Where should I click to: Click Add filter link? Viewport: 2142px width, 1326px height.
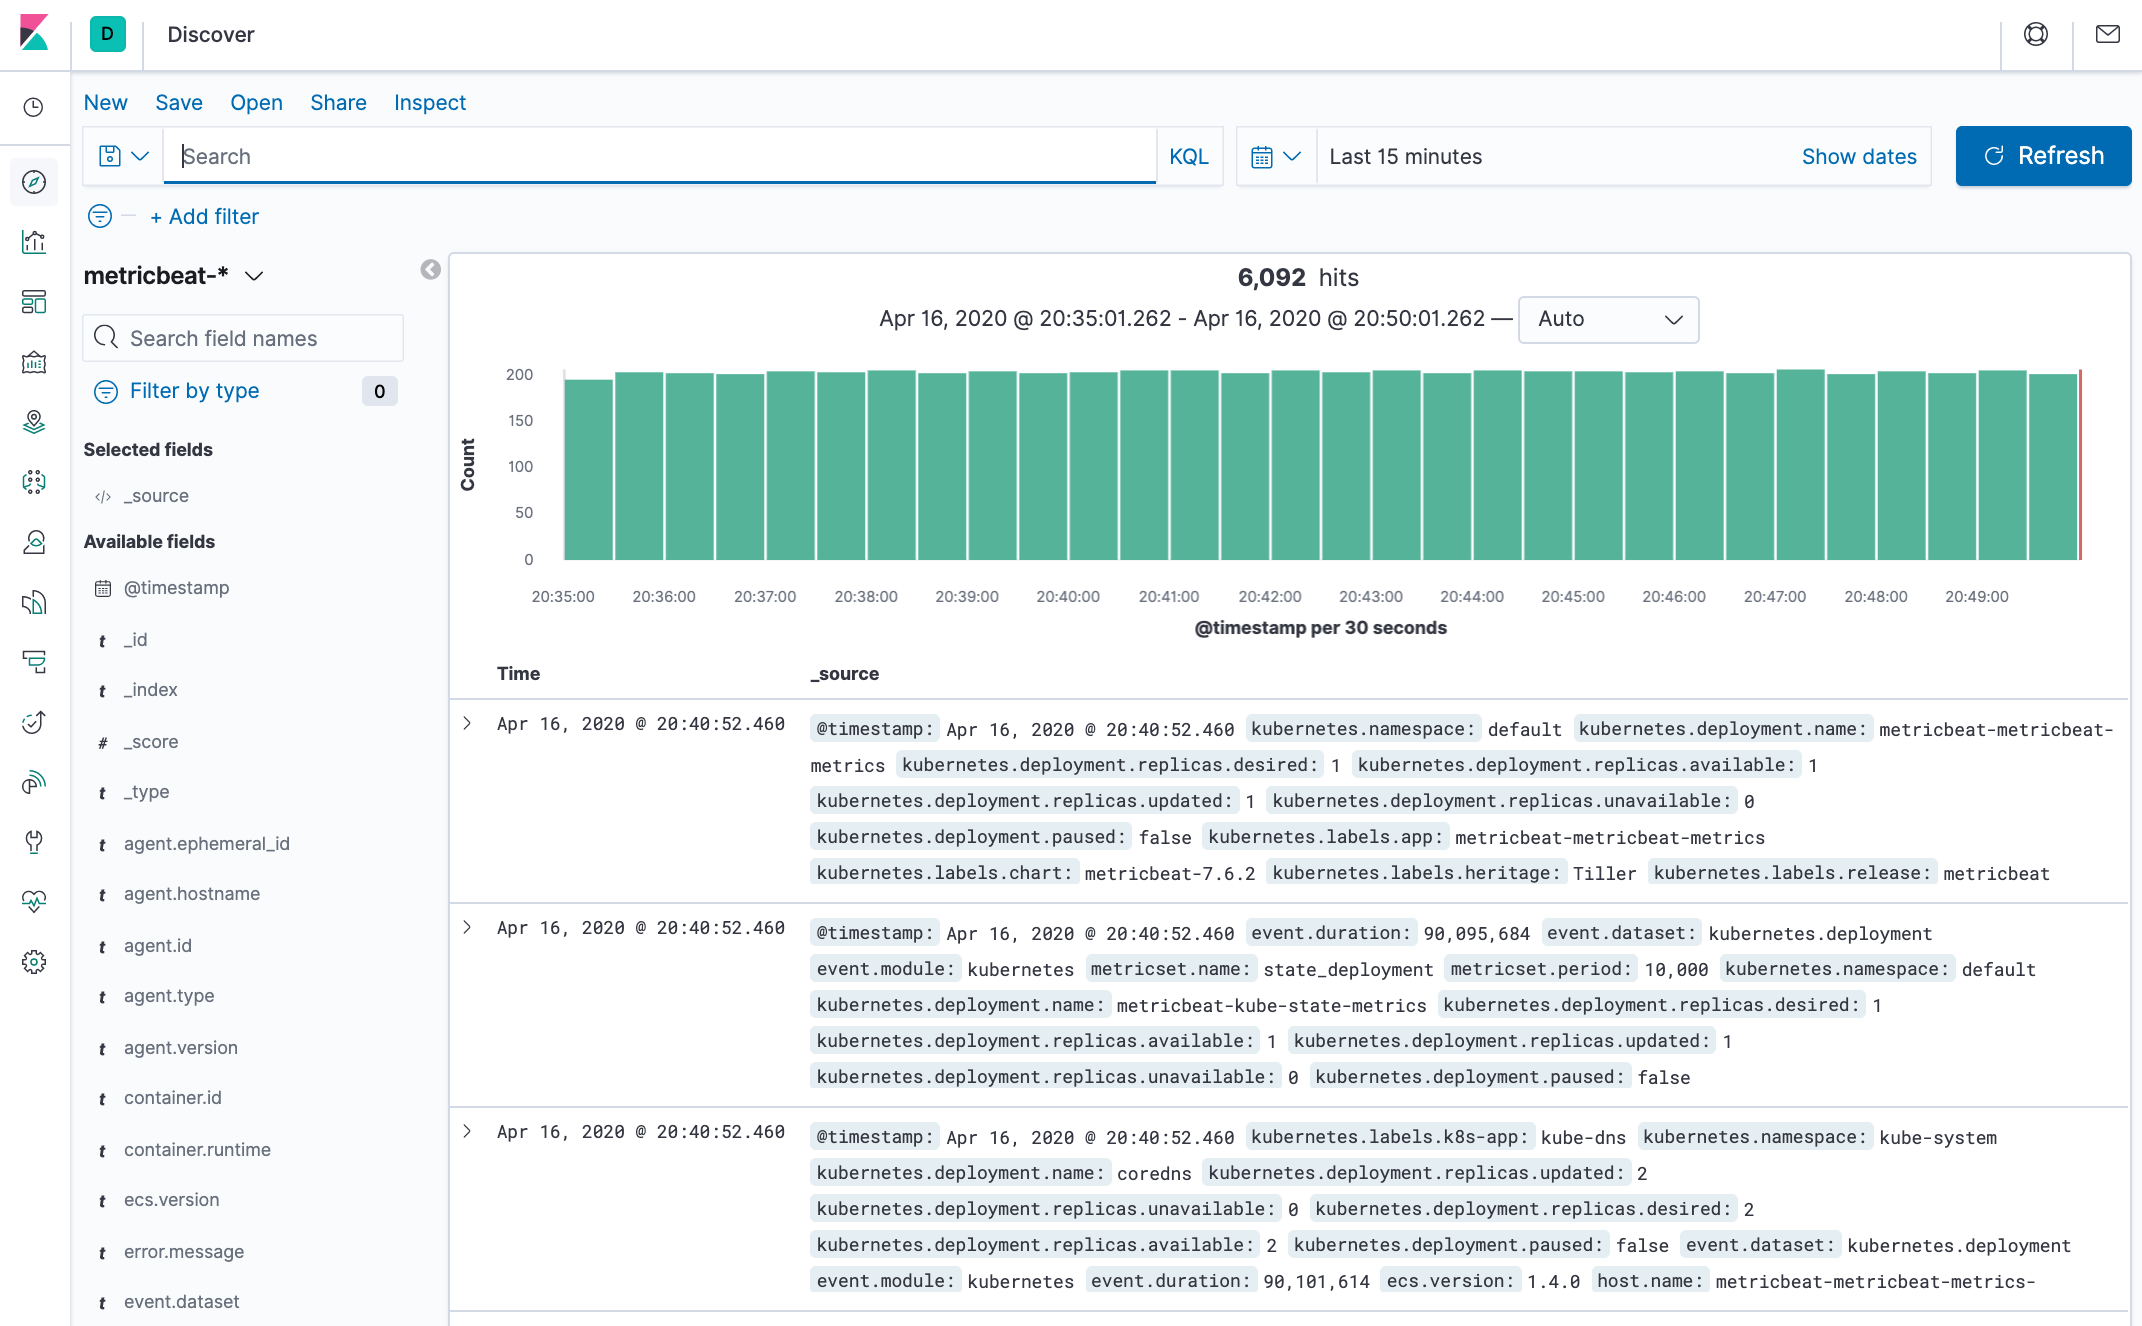(x=204, y=217)
